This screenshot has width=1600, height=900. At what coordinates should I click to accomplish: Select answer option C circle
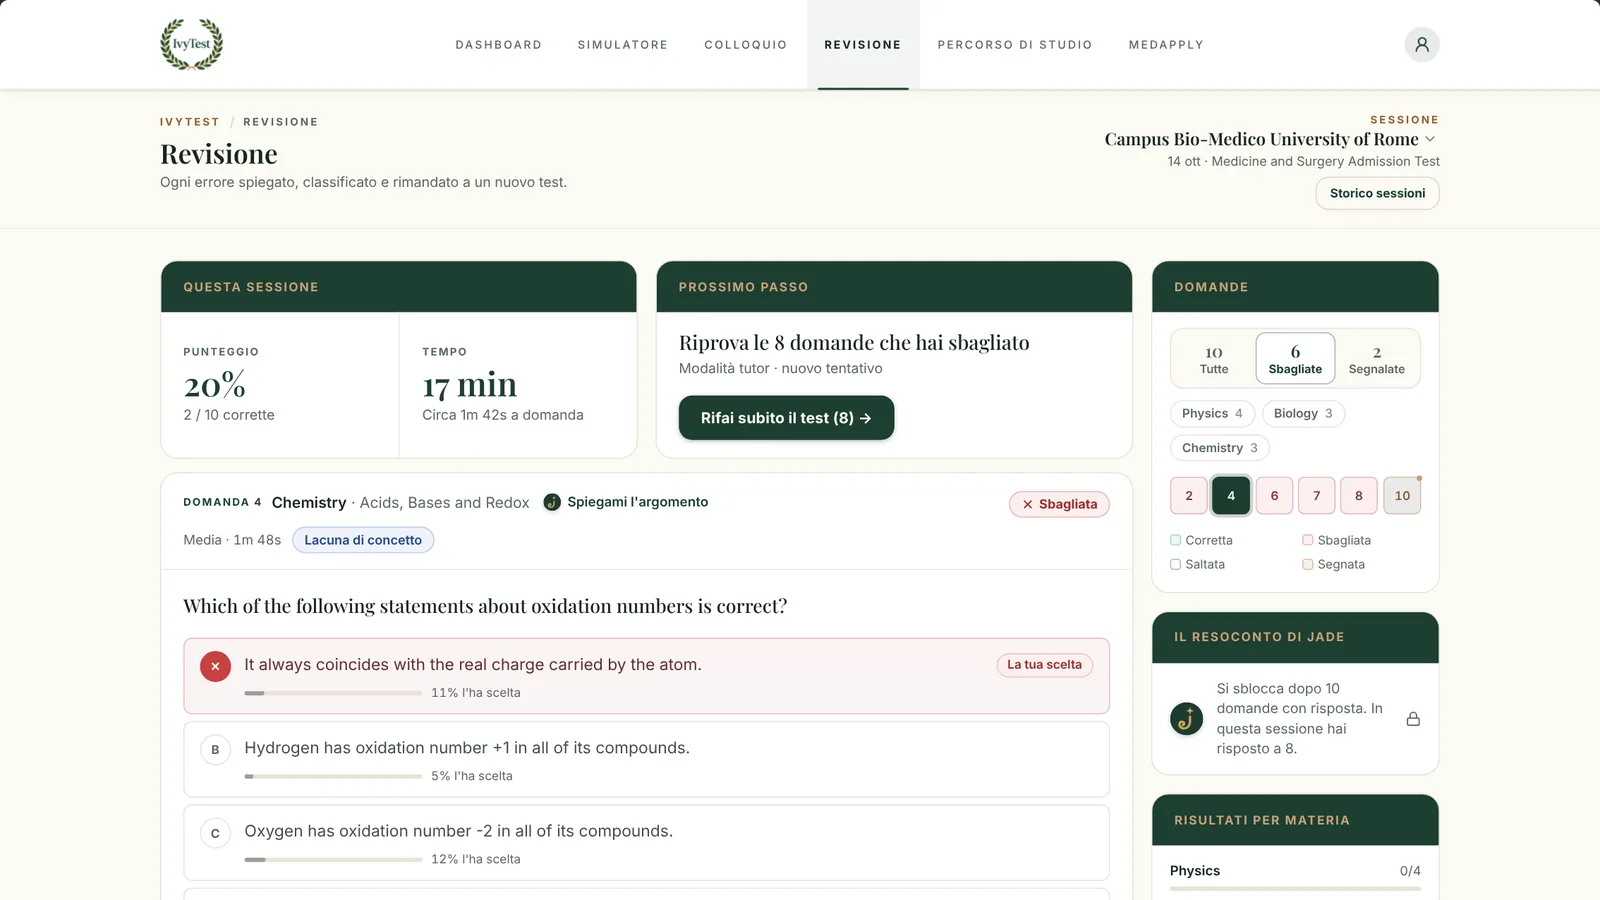point(215,833)
